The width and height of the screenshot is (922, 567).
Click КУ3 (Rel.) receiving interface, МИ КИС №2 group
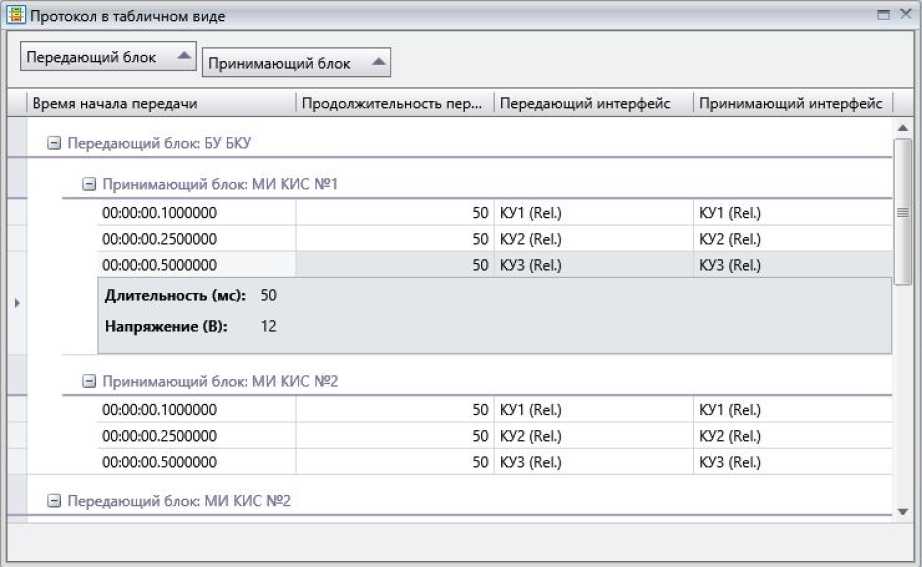(730, 462)
